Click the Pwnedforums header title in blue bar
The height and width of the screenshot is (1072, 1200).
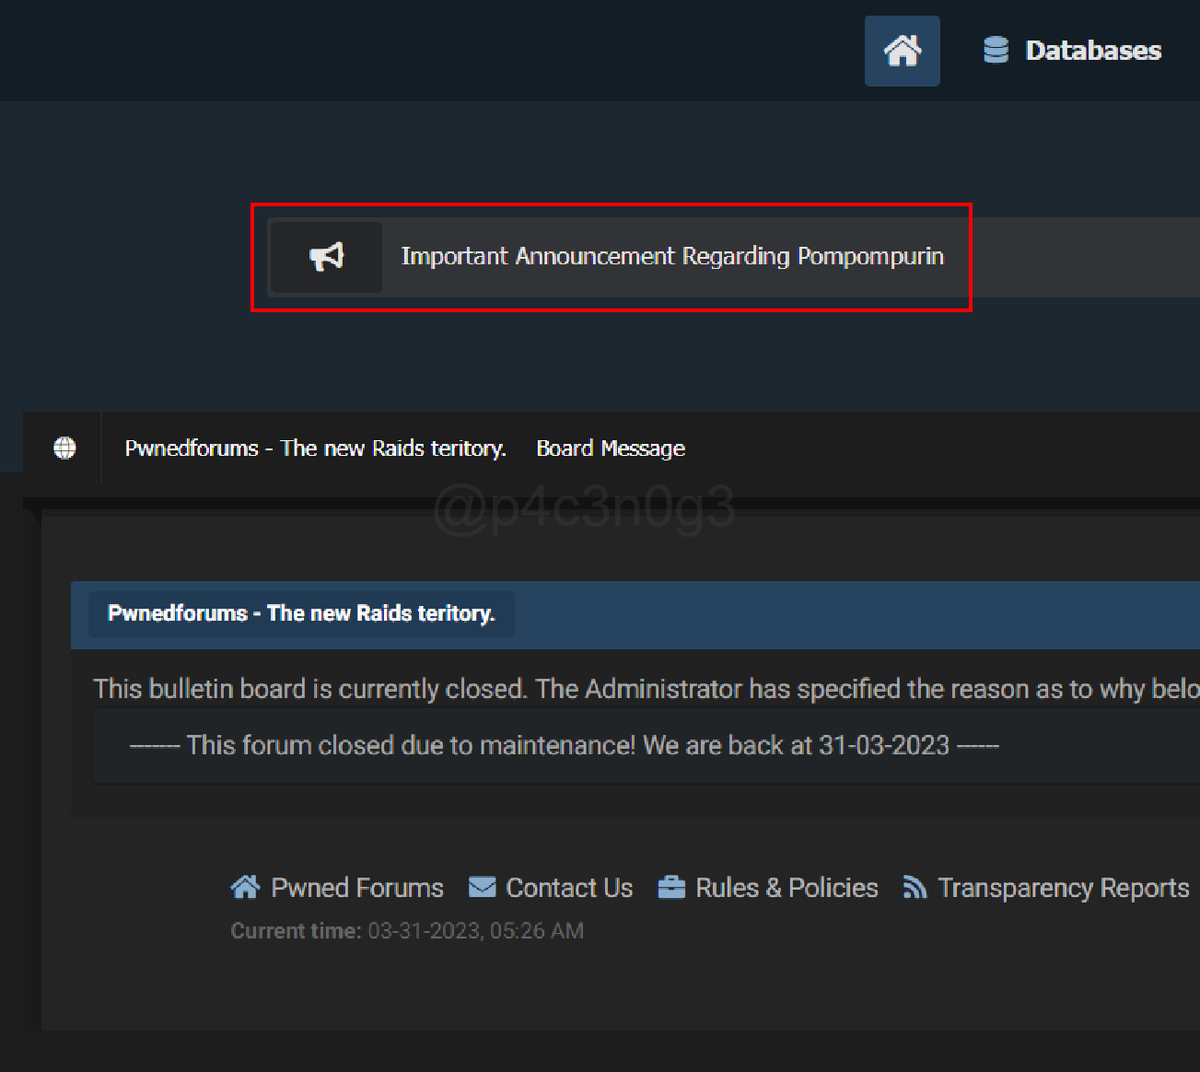click(x=301, y=613)
